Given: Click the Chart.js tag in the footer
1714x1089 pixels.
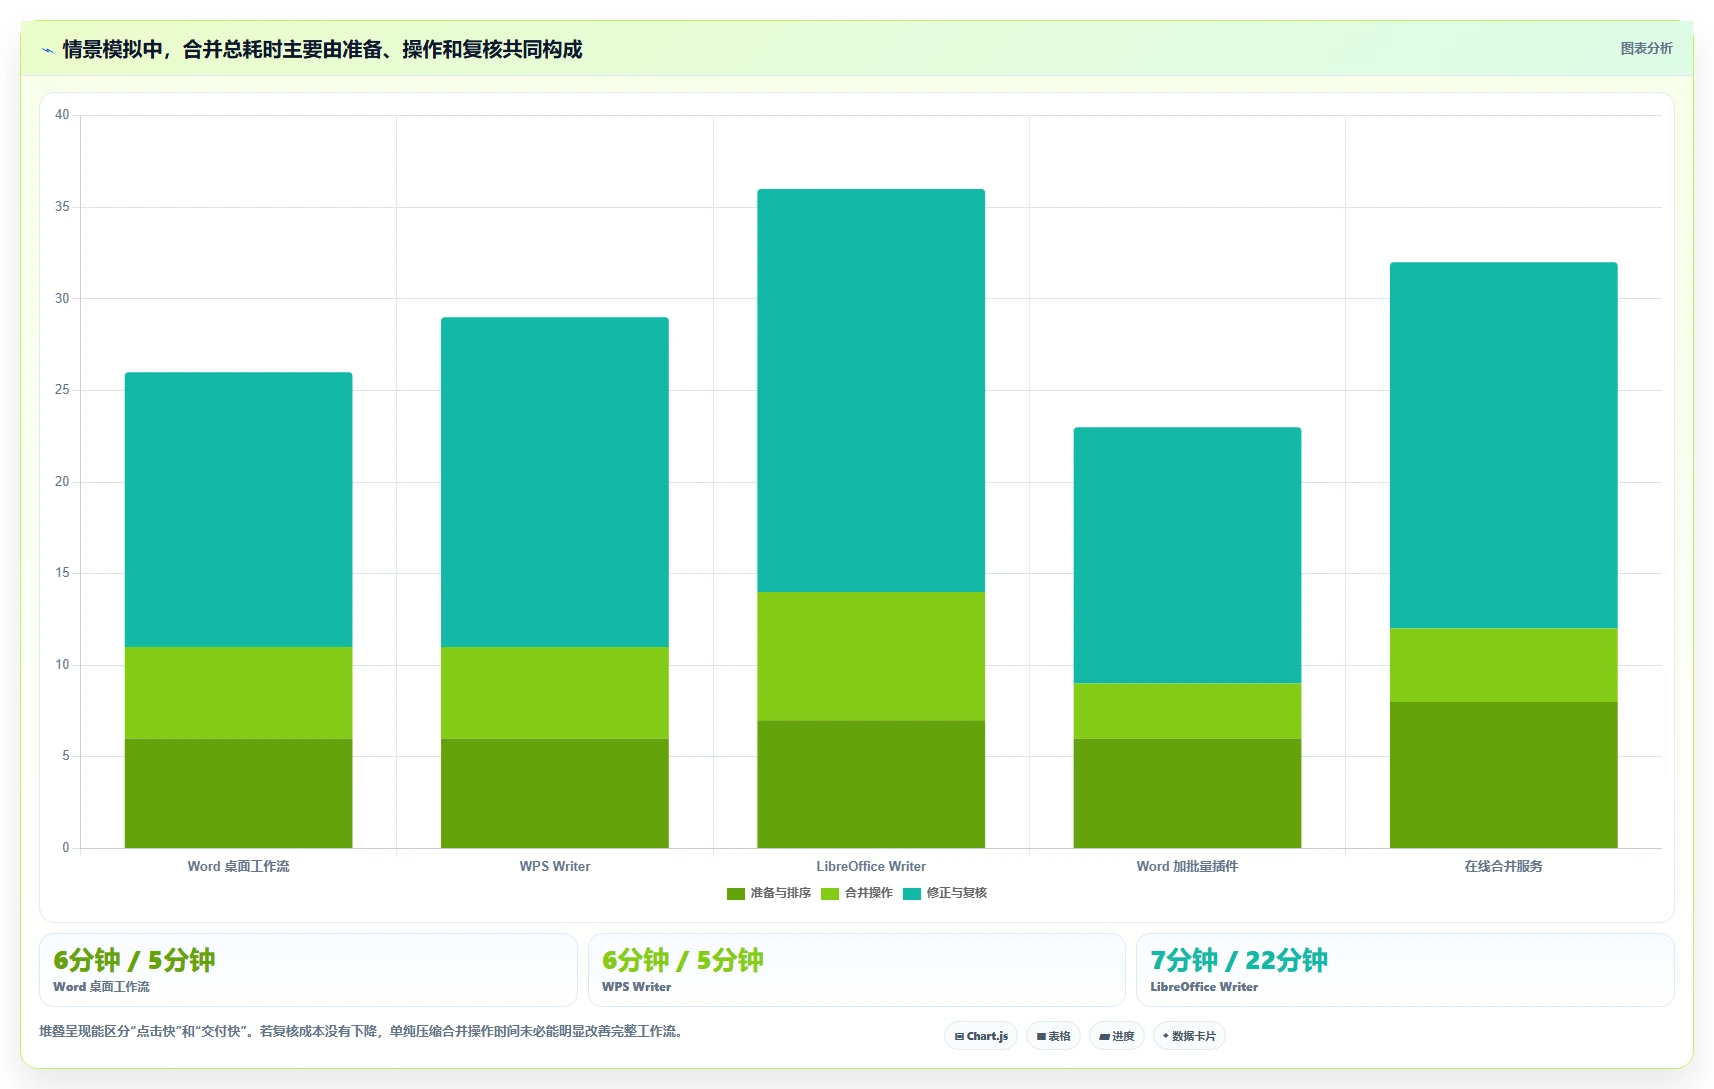Looking at the screenshot, I should click(981, 1036).
